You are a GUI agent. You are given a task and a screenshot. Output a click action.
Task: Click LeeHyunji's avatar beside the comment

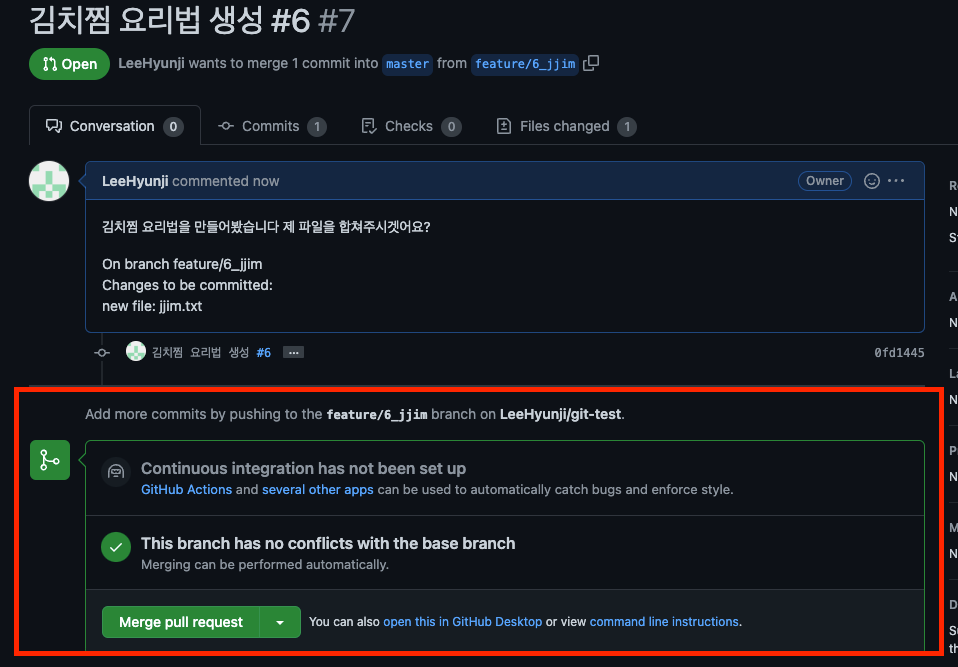(x=49, y=181)
